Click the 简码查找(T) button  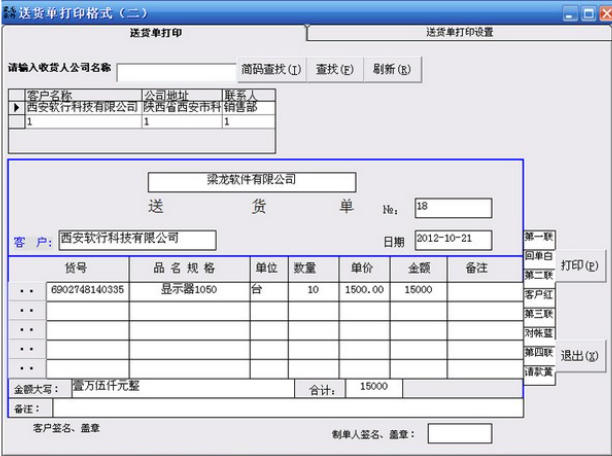point(271,69)
